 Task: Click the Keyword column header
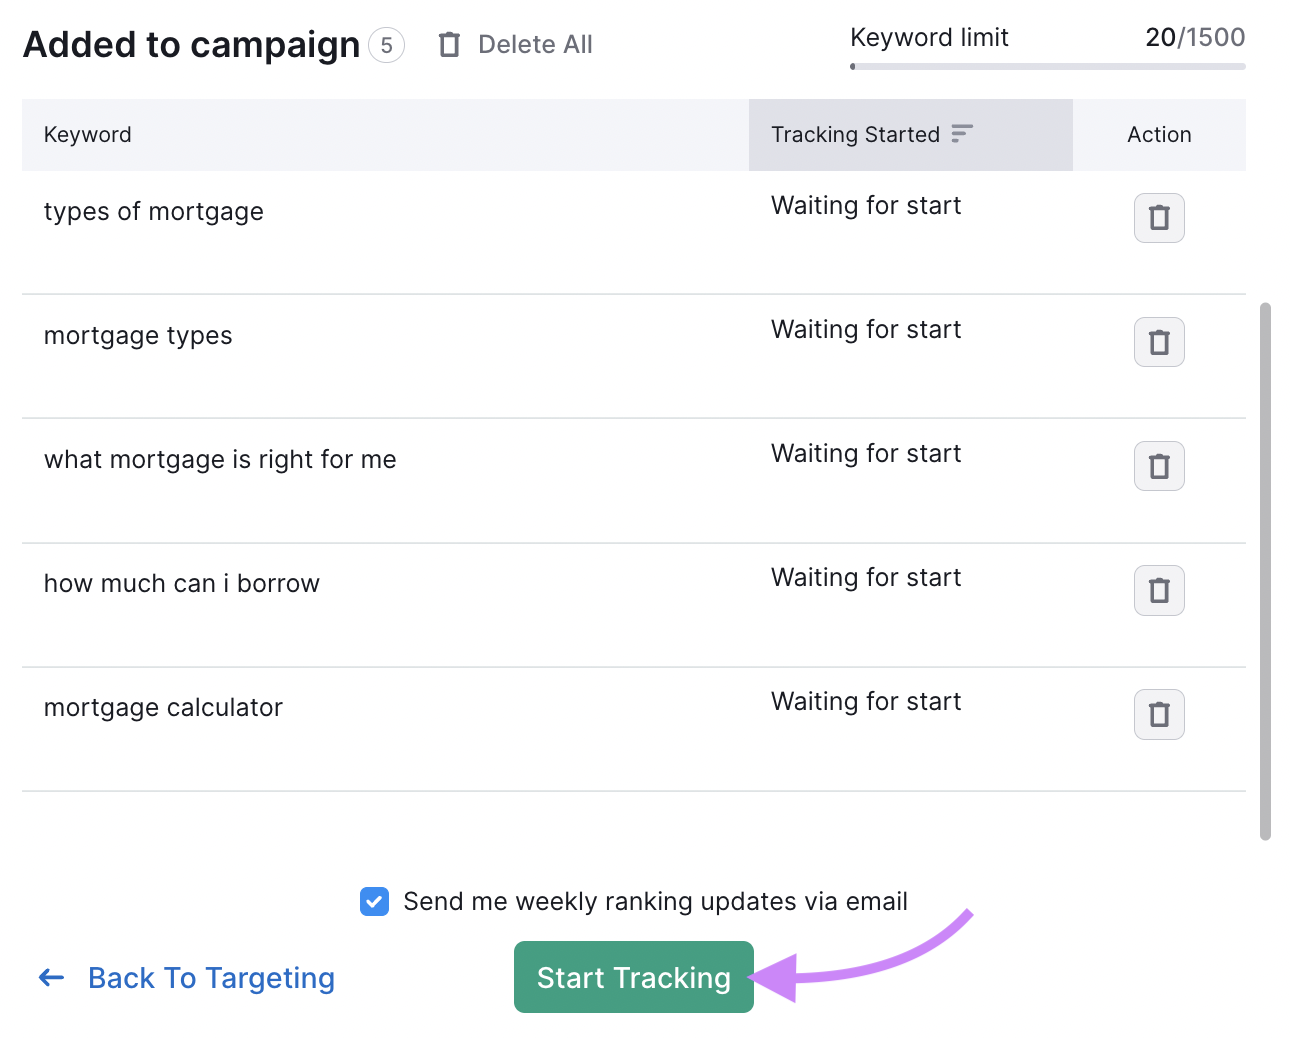click(88, 135)
